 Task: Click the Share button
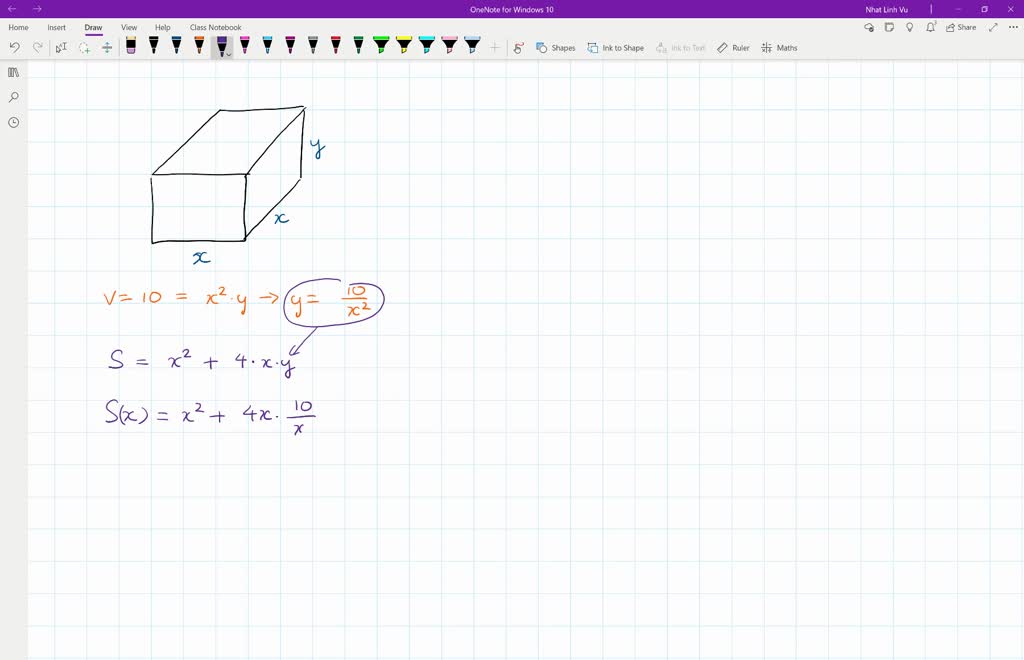click(x=961, y=27)
